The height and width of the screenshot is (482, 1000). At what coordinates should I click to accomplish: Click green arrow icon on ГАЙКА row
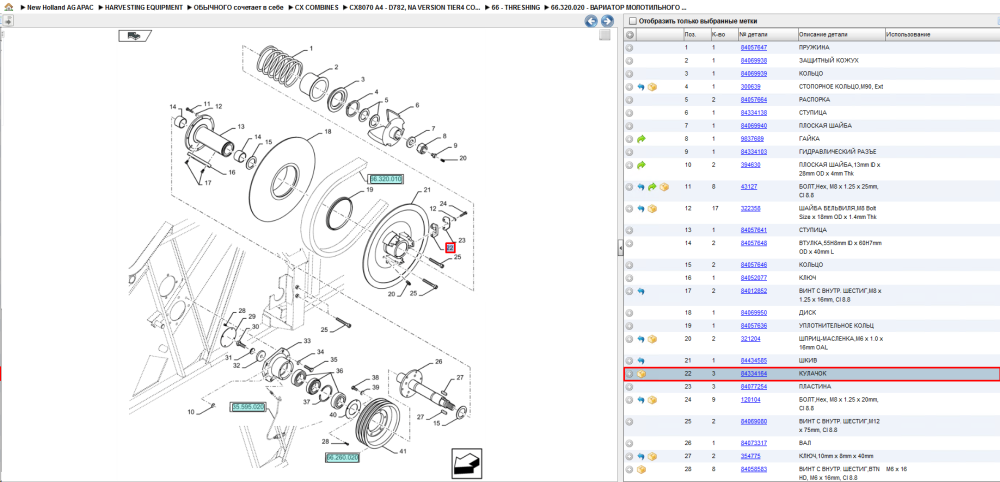(x=642, y=139)
